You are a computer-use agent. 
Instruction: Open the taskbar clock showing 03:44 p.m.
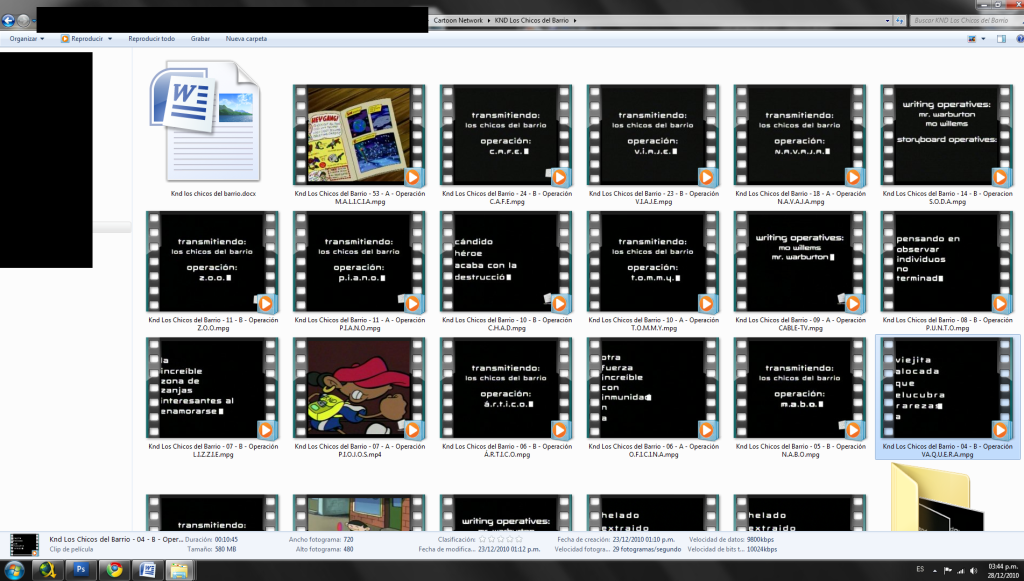pos(1002,571)
